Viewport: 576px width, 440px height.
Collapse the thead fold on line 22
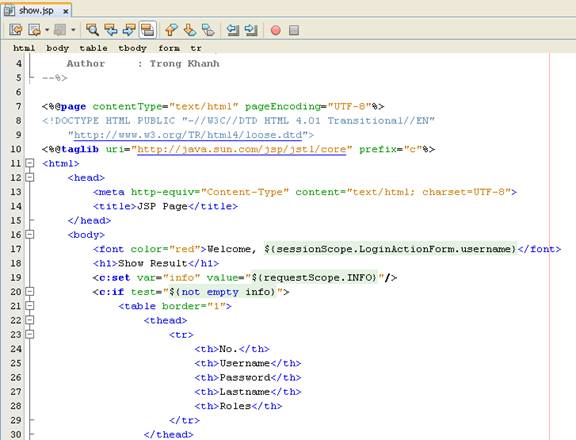[30, 320]
